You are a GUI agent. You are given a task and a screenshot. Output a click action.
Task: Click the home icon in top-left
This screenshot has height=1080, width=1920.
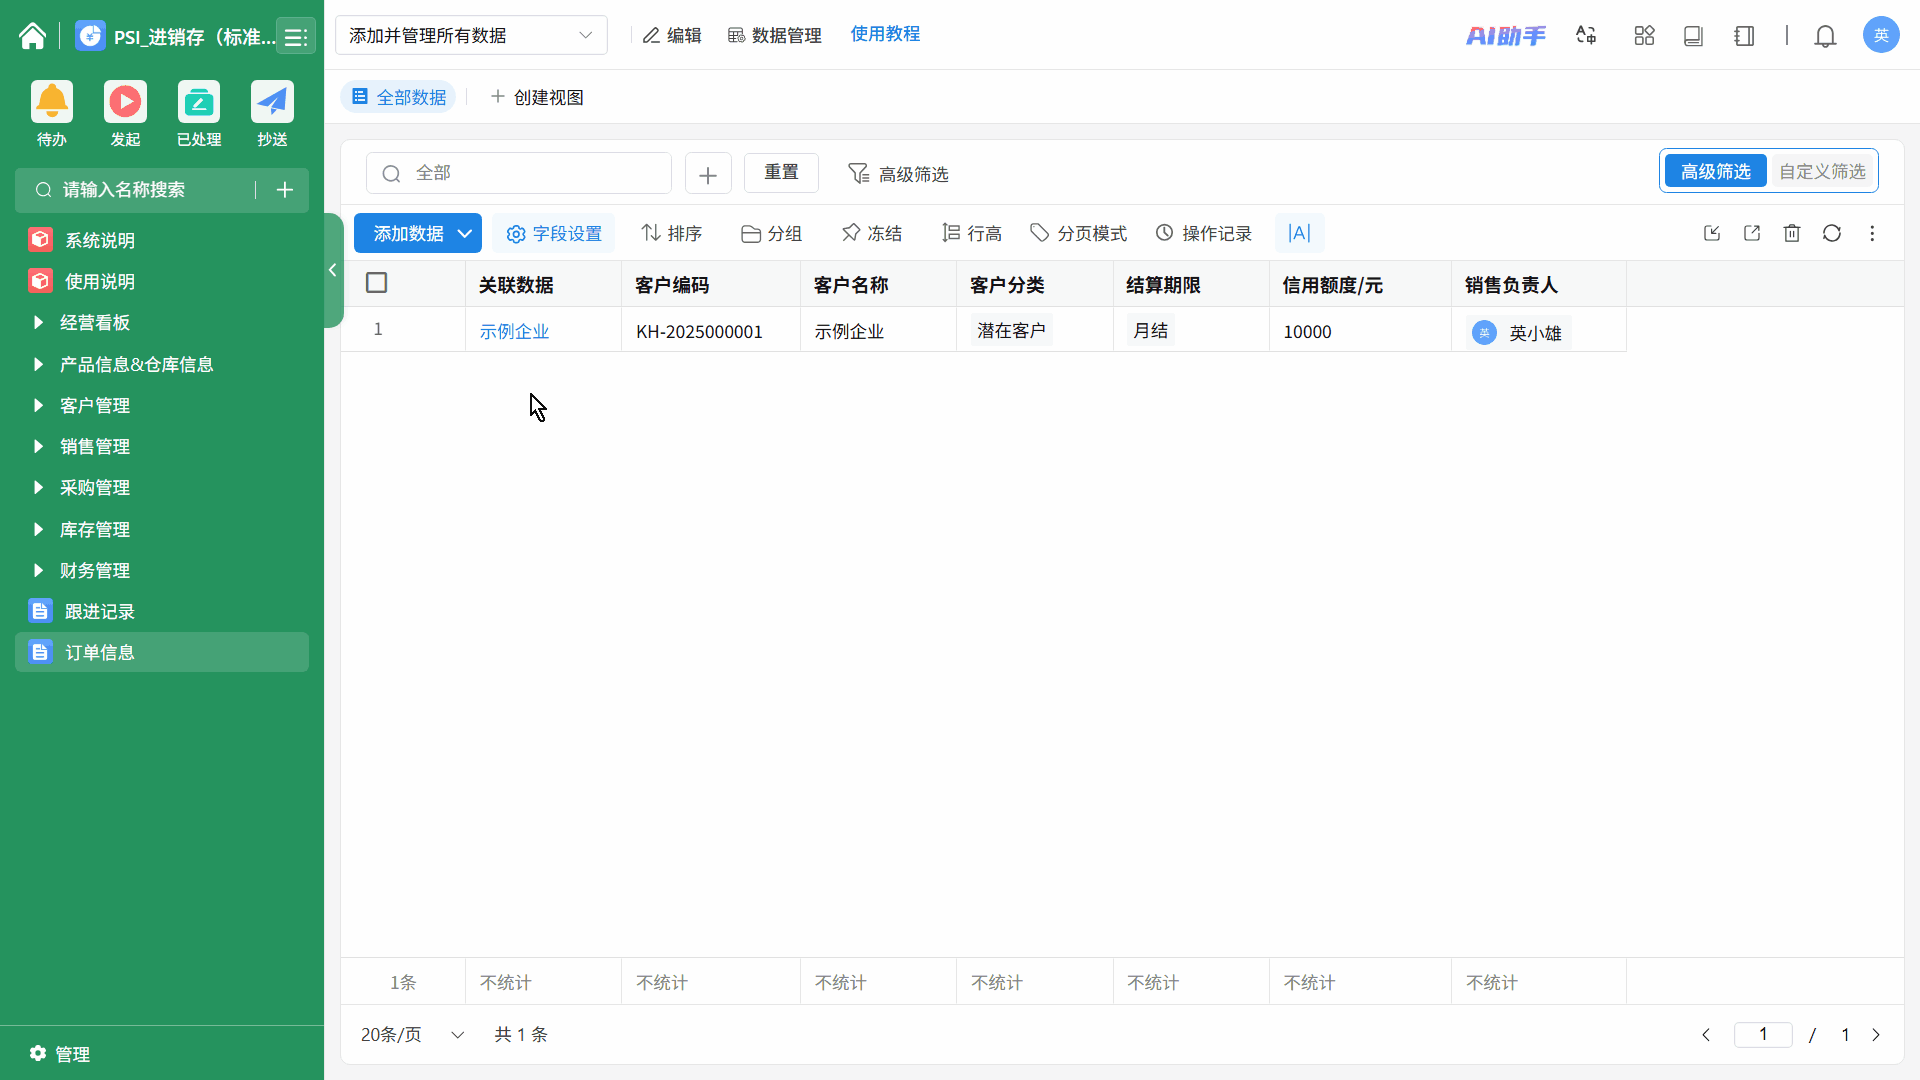pyautogui.click(x=32, y=36)
